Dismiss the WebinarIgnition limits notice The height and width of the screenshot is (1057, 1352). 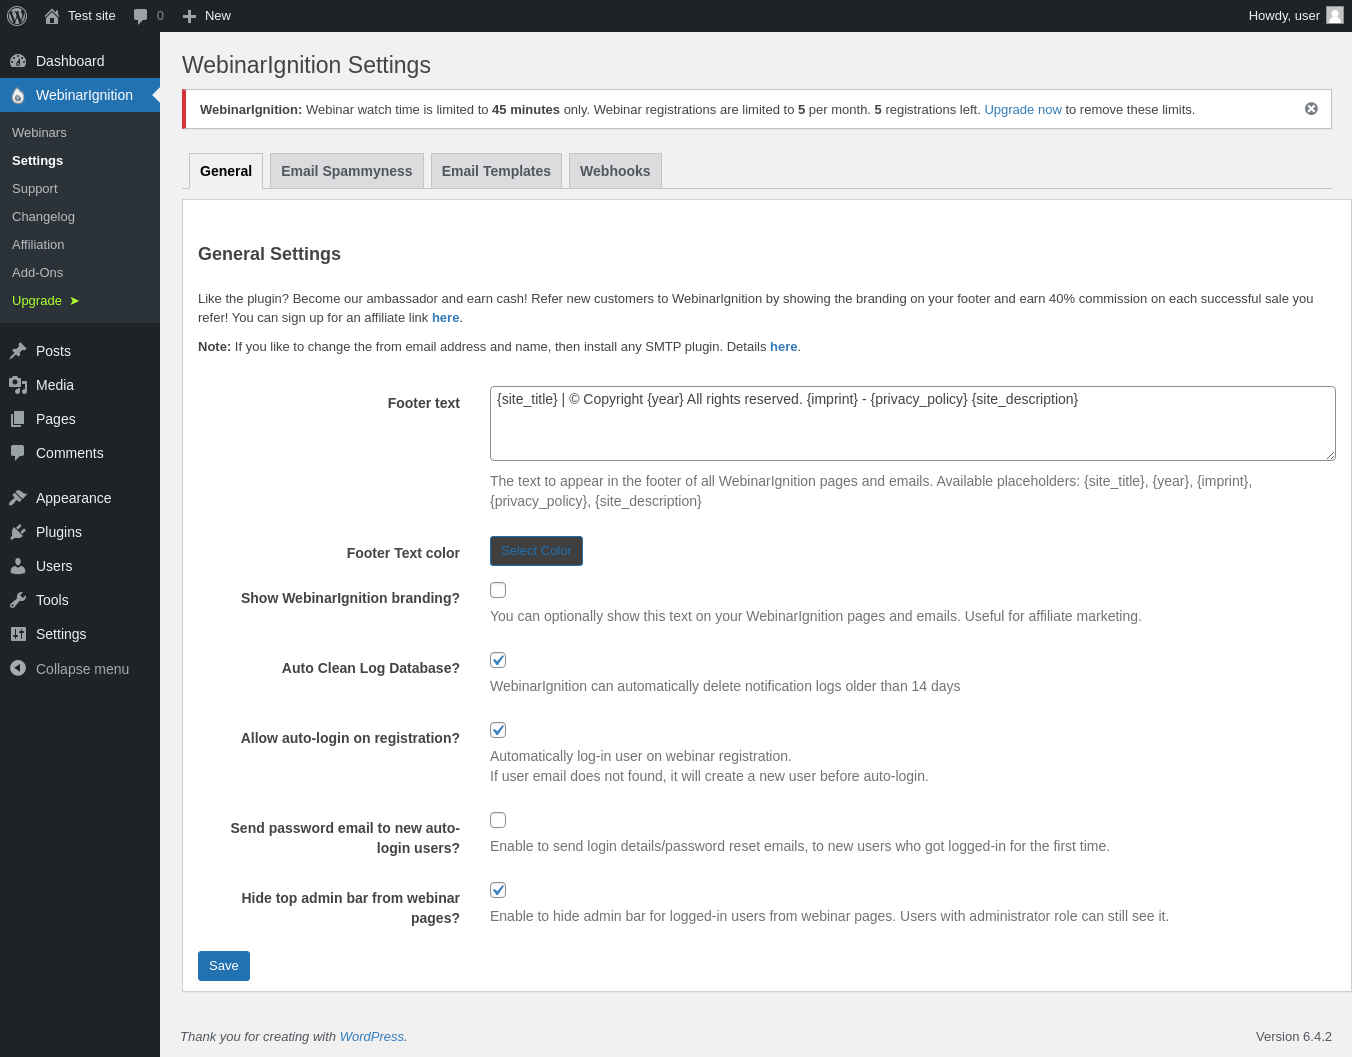[1311, 109]
